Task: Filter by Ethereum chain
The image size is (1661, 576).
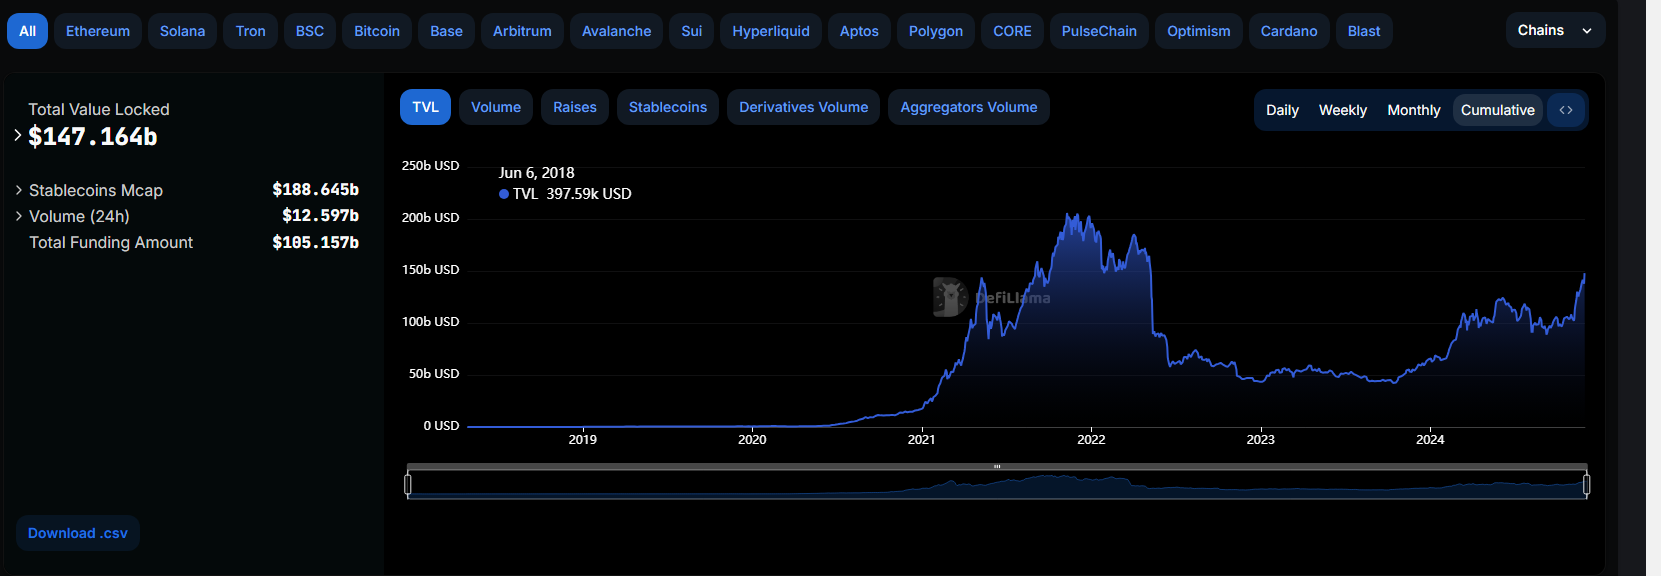Action: click(x=98, y=31)
